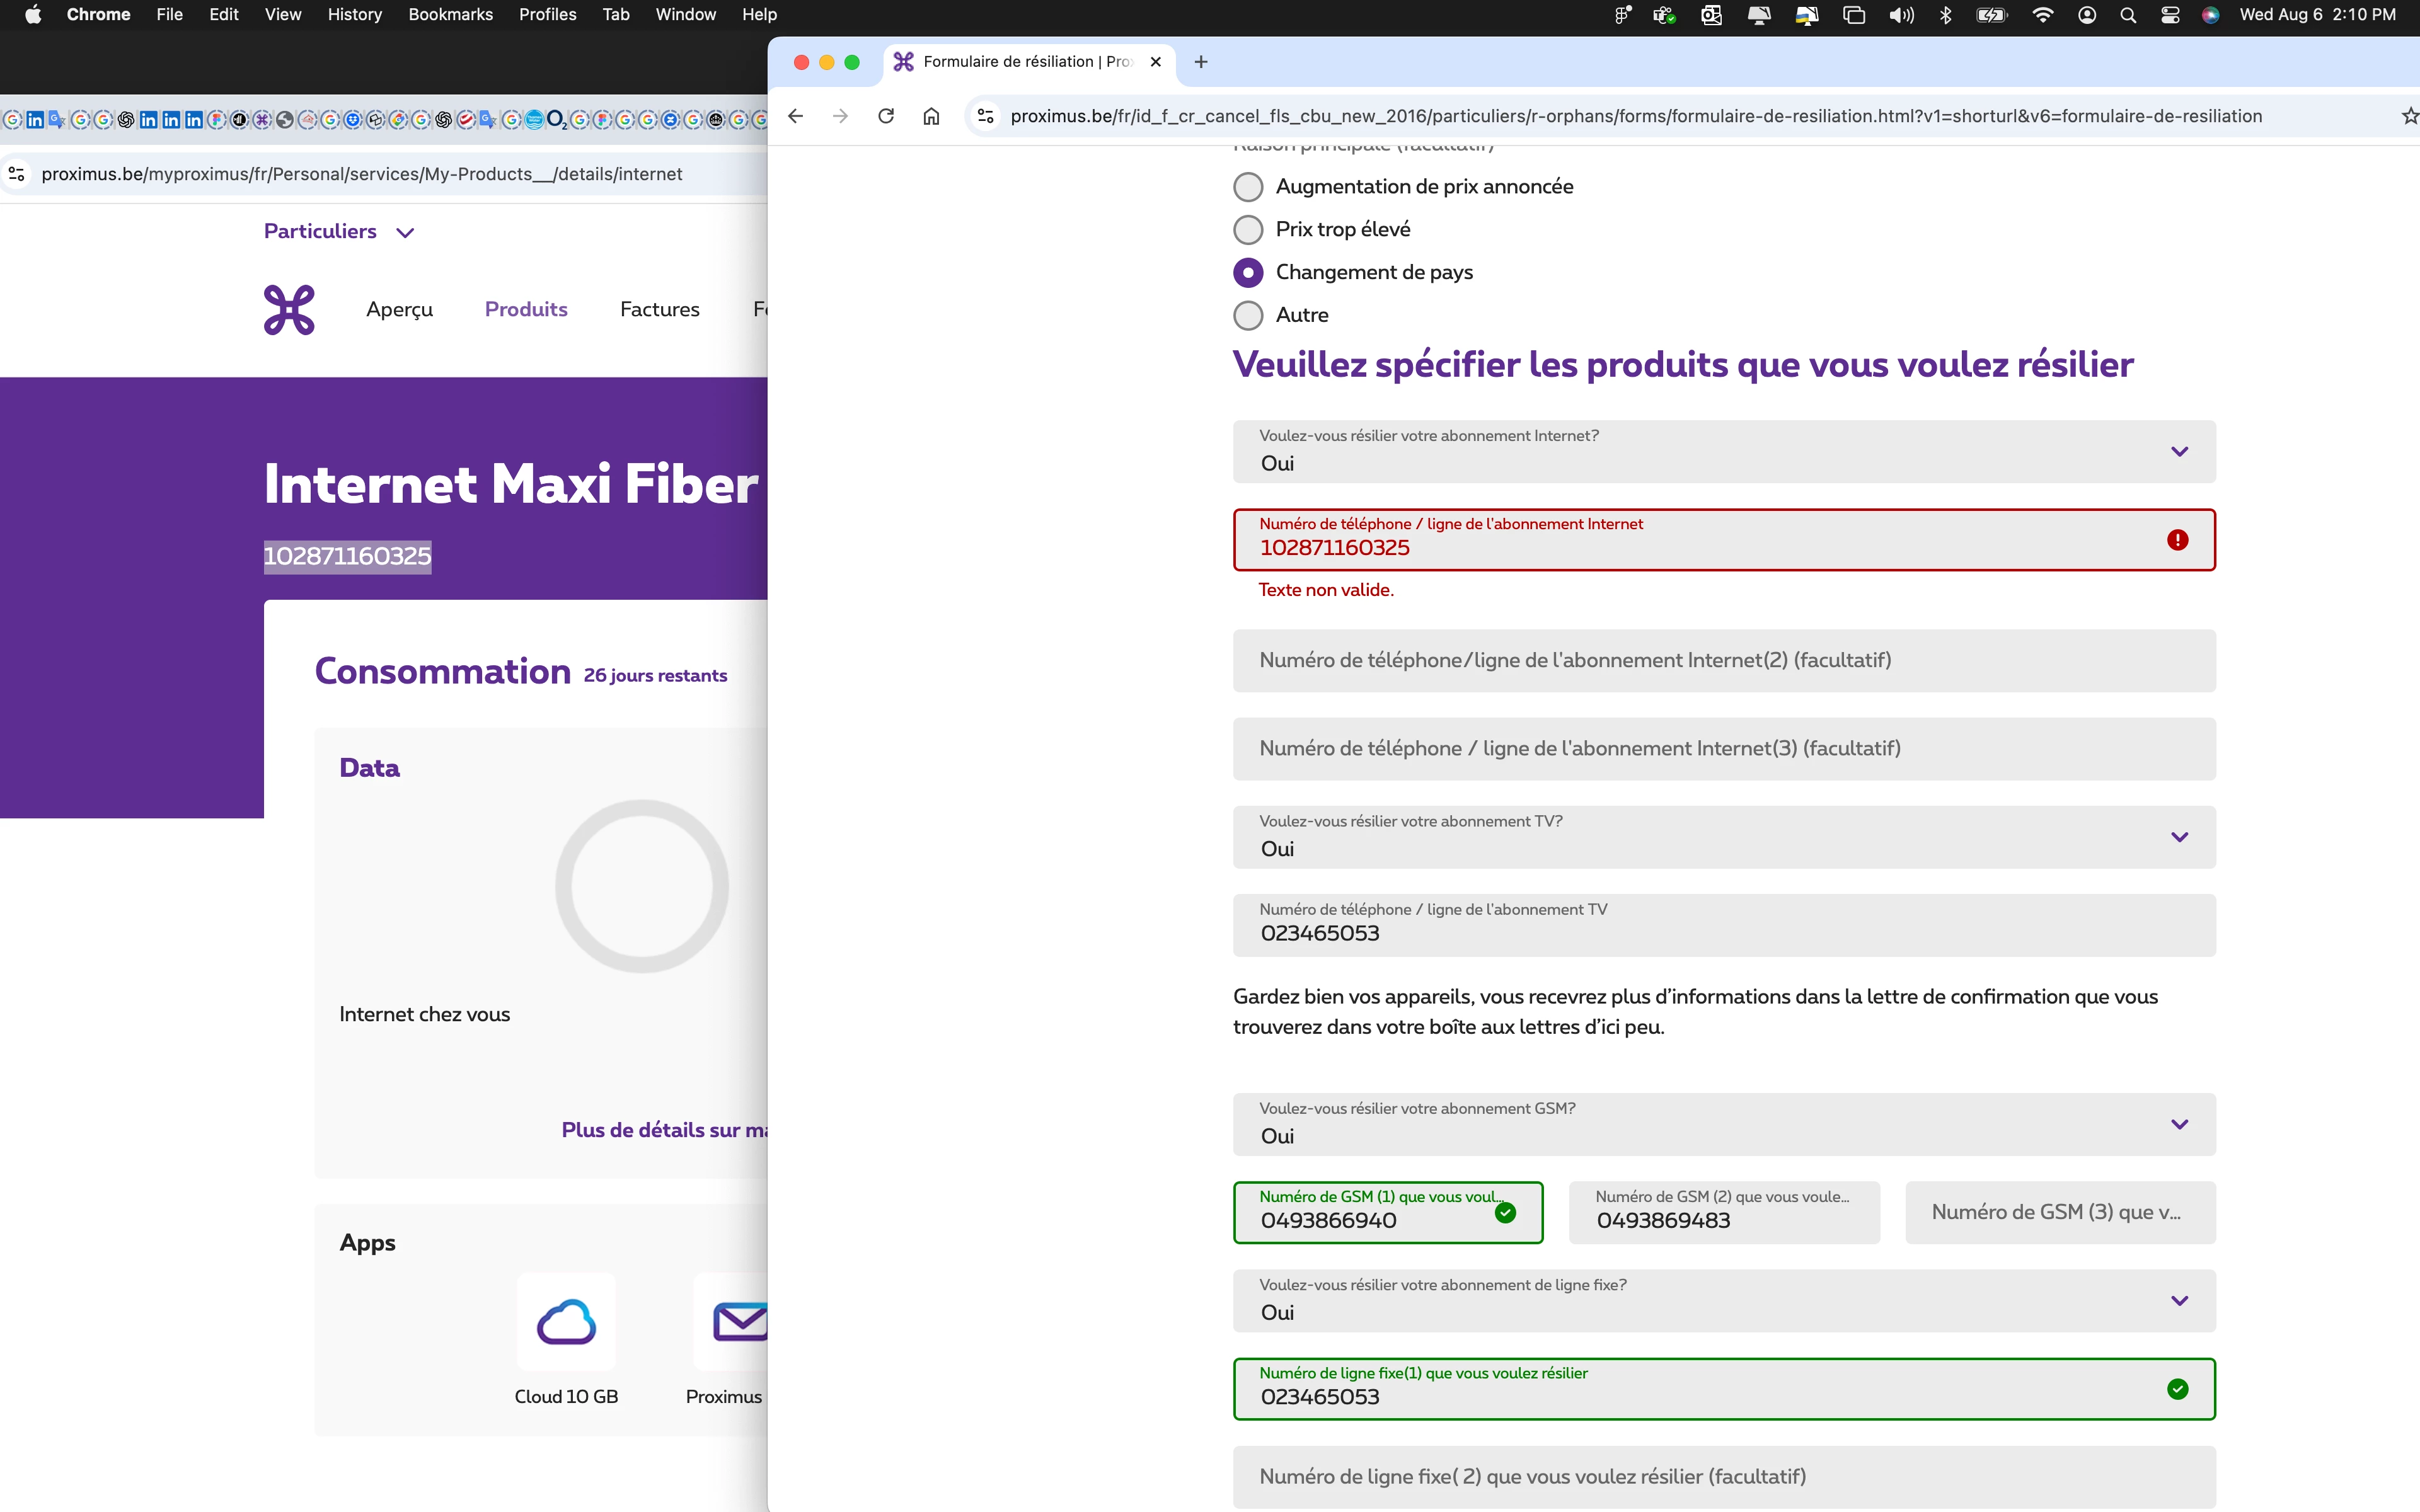The height and width of the screenshot is (1512, 2420).
Task: Click the browser home icon
Action: (x=931, y=116)
